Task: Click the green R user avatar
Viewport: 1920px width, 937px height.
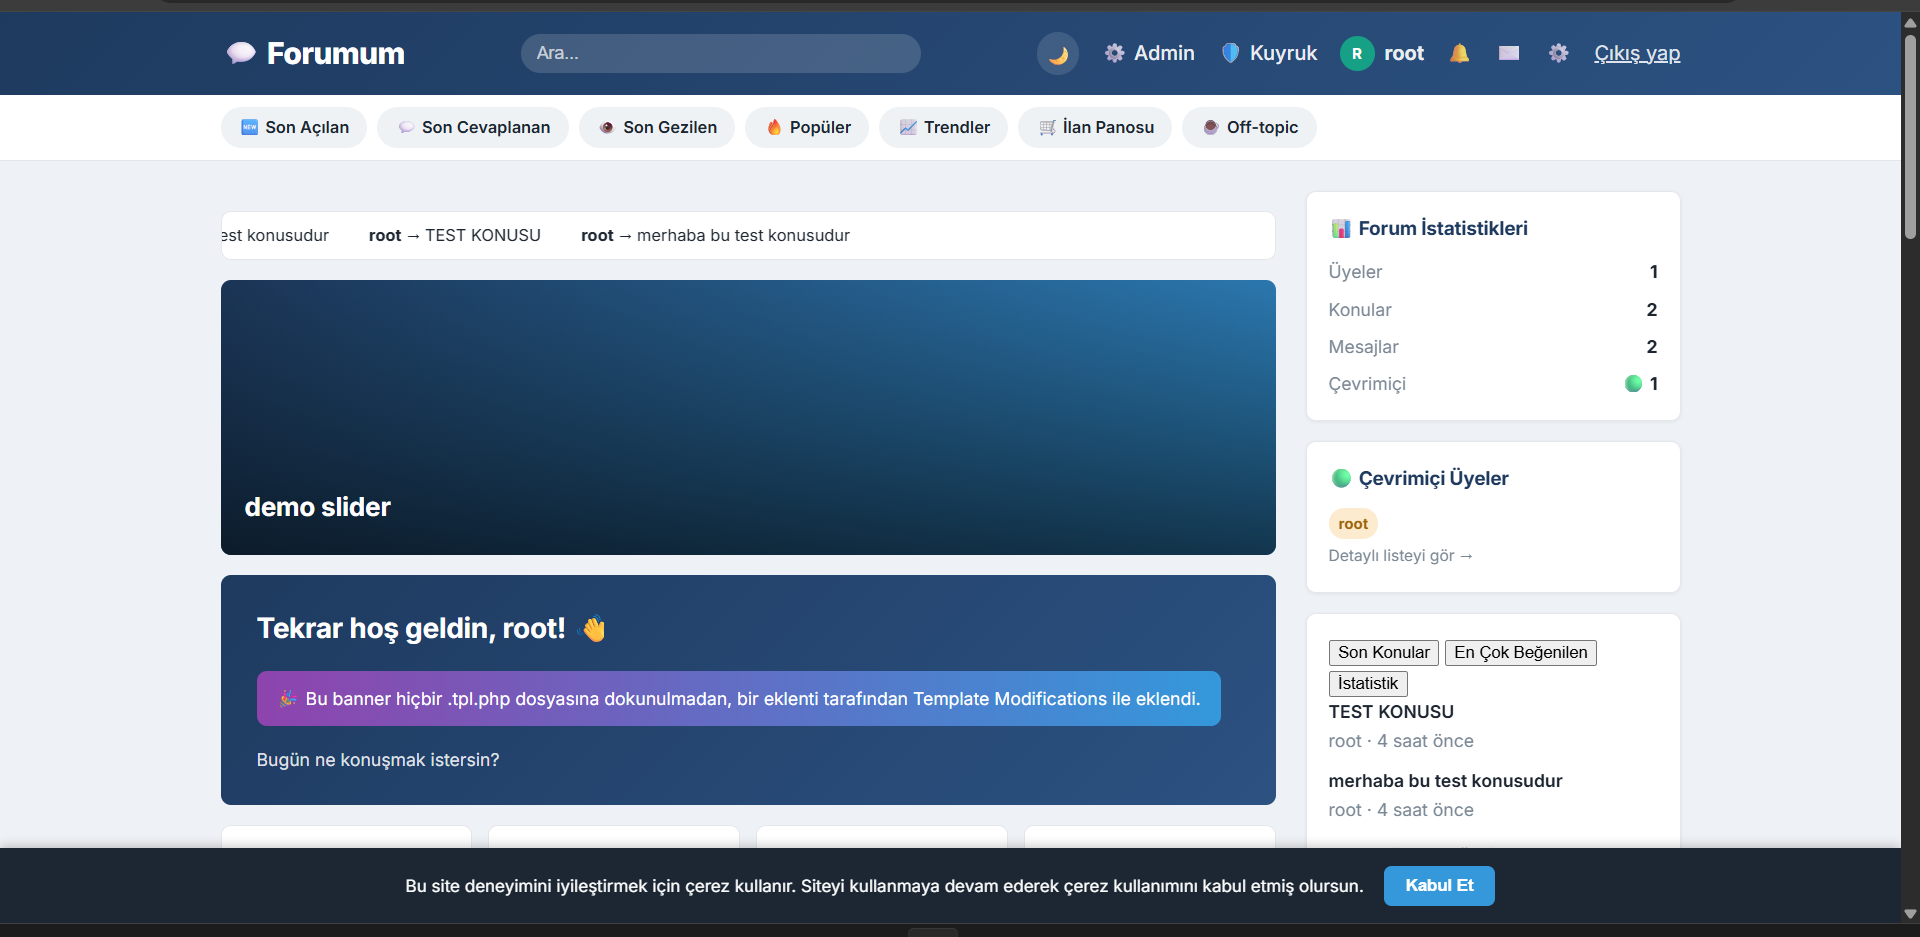Action: [1357, 53]
